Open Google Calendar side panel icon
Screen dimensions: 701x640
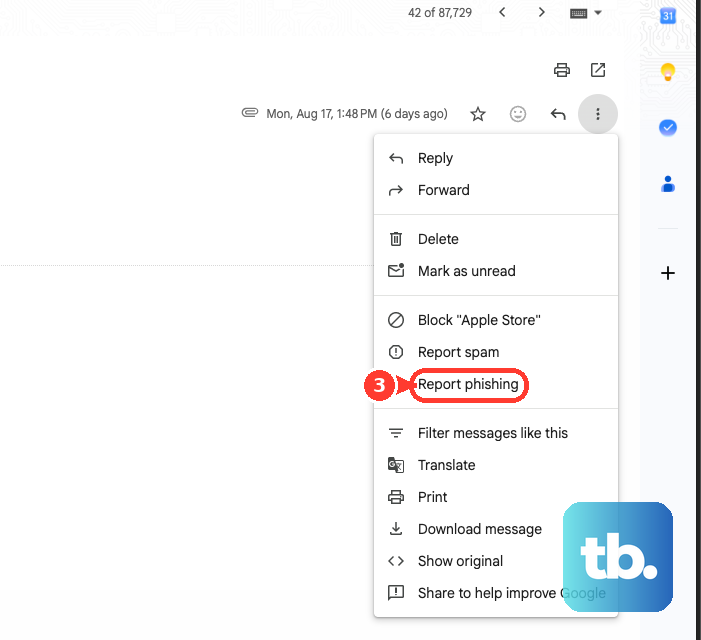pos(667,16)
